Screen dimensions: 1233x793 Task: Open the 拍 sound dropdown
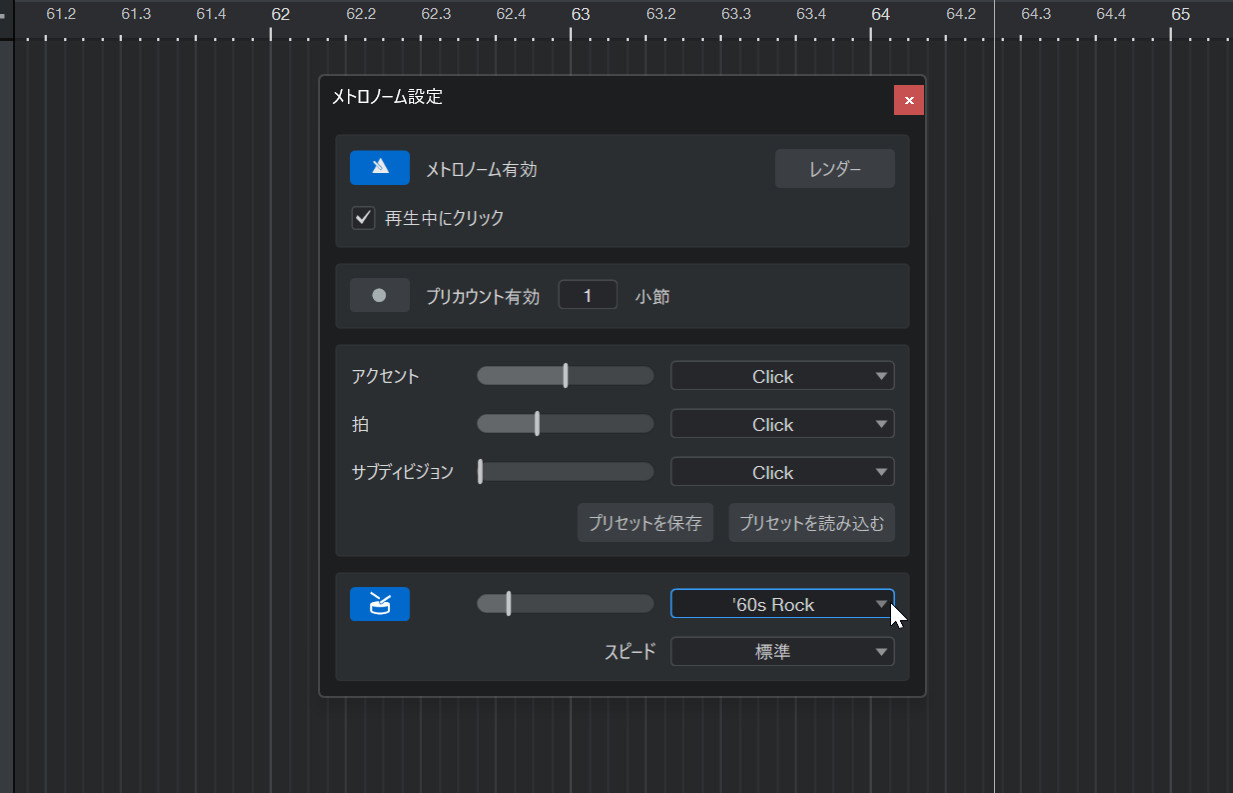pyautogui.click(x=782, y=424)
